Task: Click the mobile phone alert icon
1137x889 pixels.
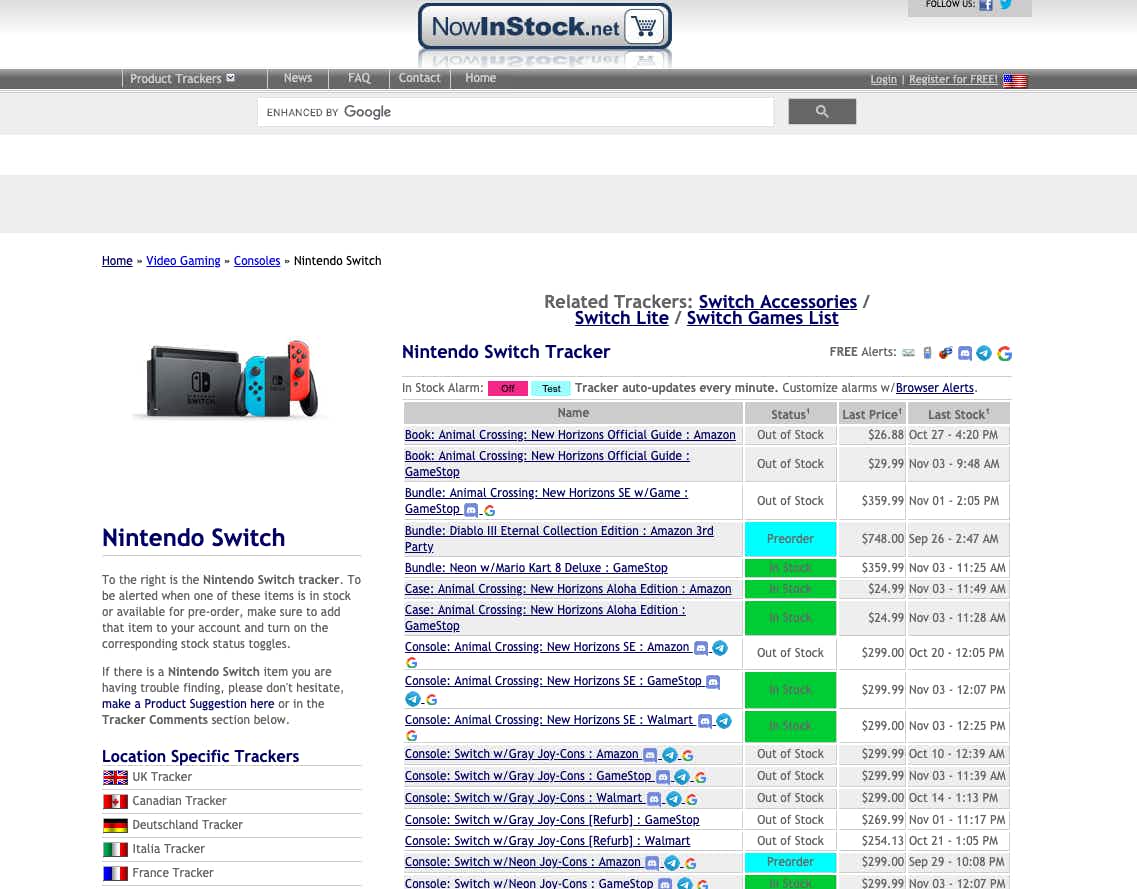Action: point(927,353)
